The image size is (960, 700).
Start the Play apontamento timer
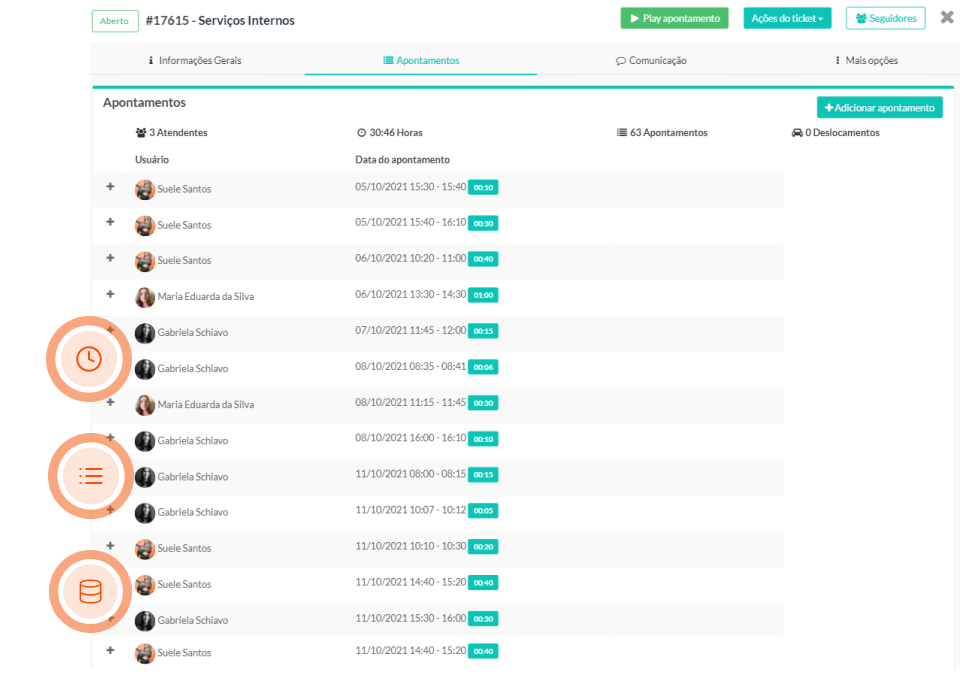coord(674,18)
